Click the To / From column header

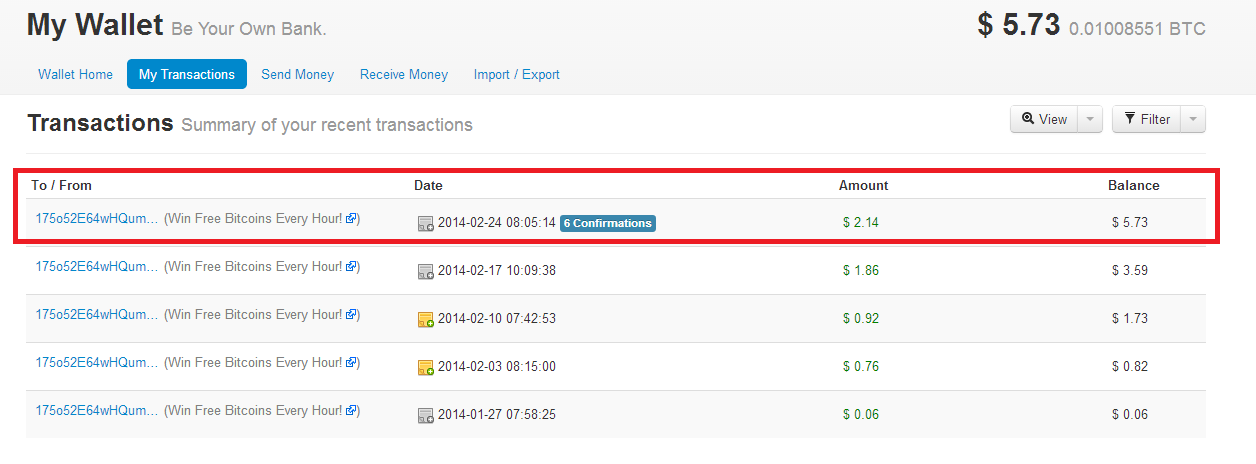tap(62, 185)
